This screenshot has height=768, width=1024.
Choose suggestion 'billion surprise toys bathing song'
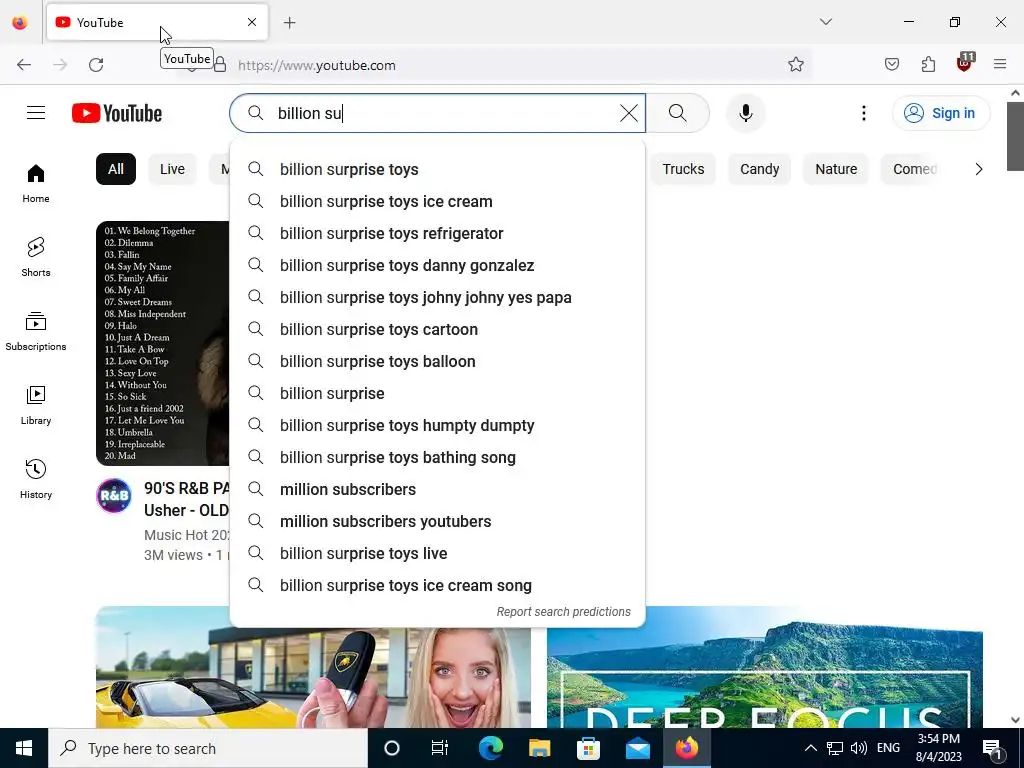coord(438,457)
